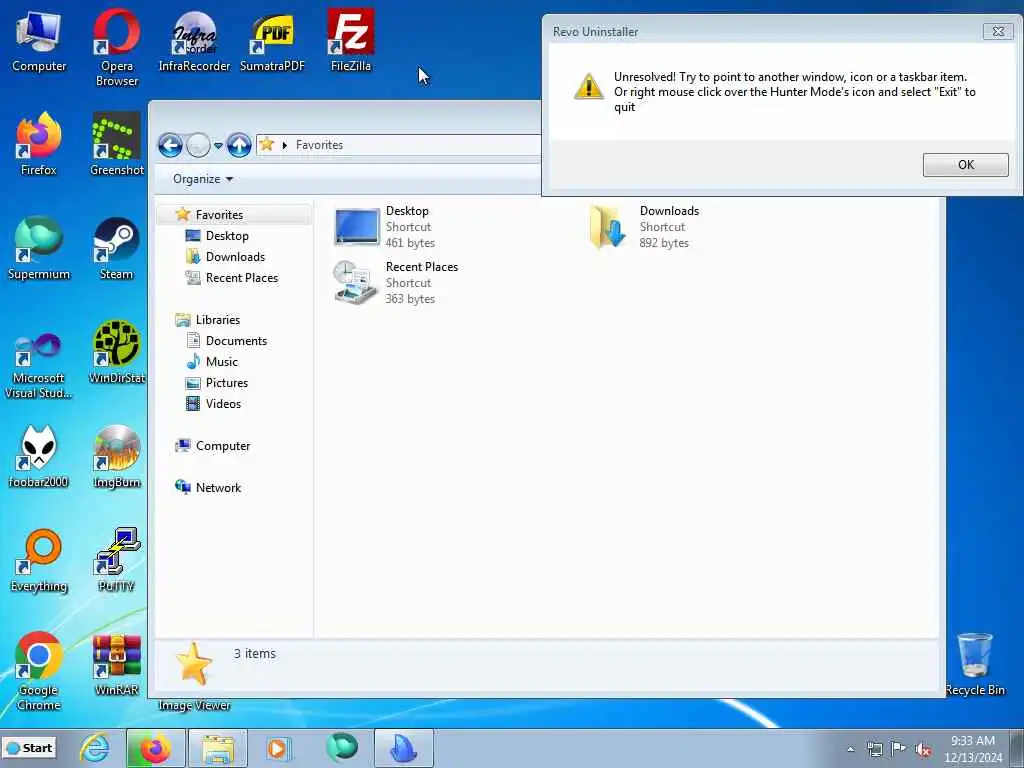
Task: Open the Videos library
Action: [x=223, y=404]
